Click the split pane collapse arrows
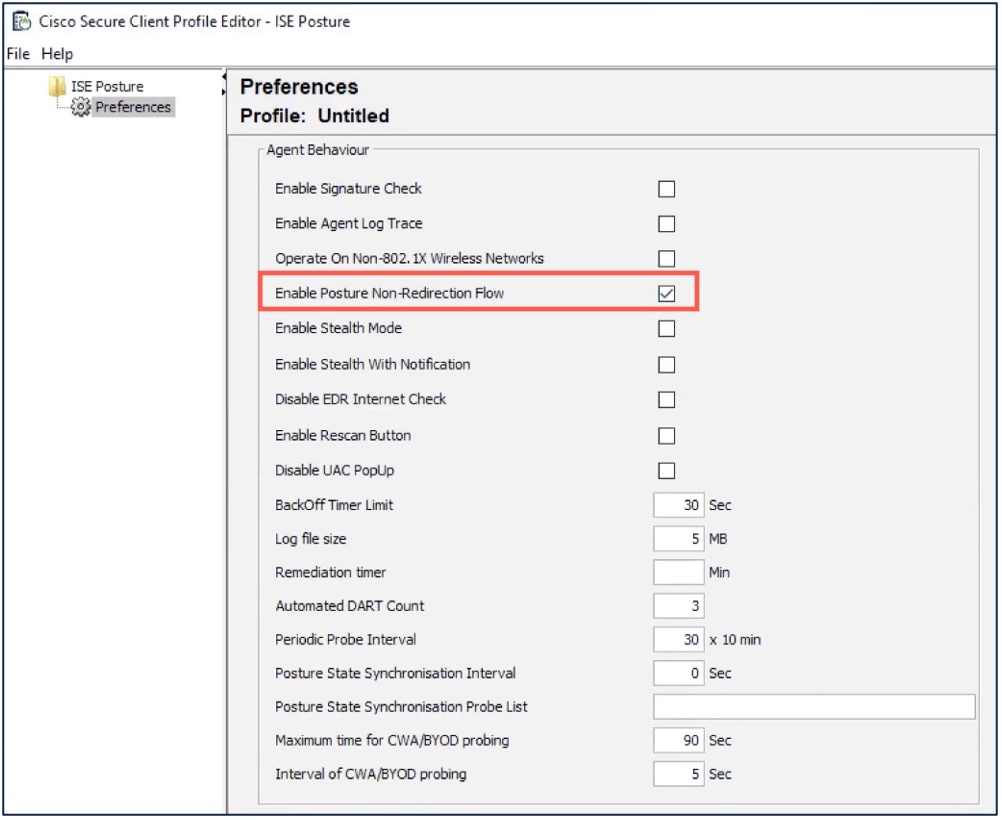Viewport: 1002px width, 820px height. 224,84
